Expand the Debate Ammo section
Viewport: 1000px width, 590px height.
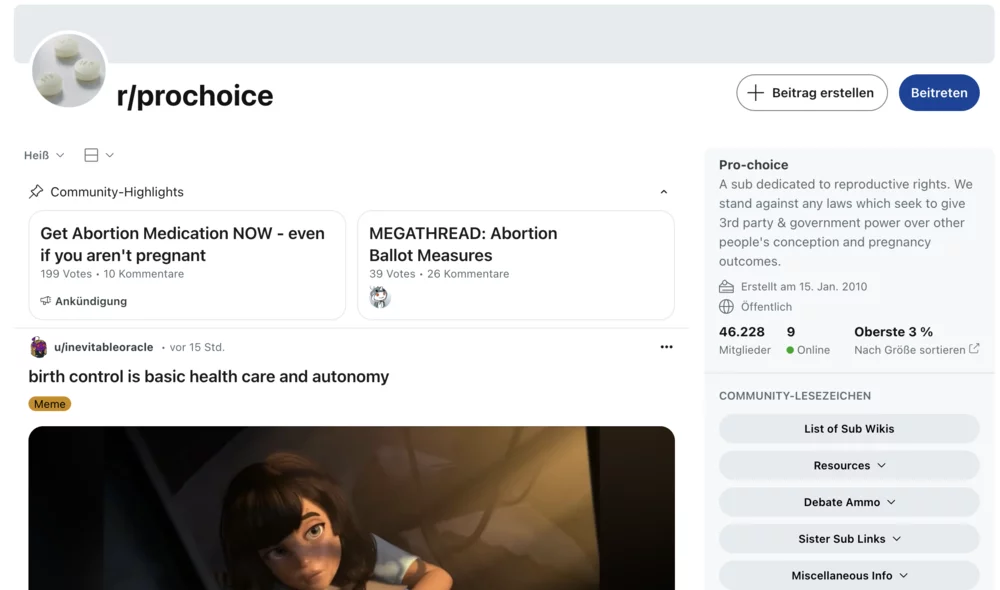848,501
